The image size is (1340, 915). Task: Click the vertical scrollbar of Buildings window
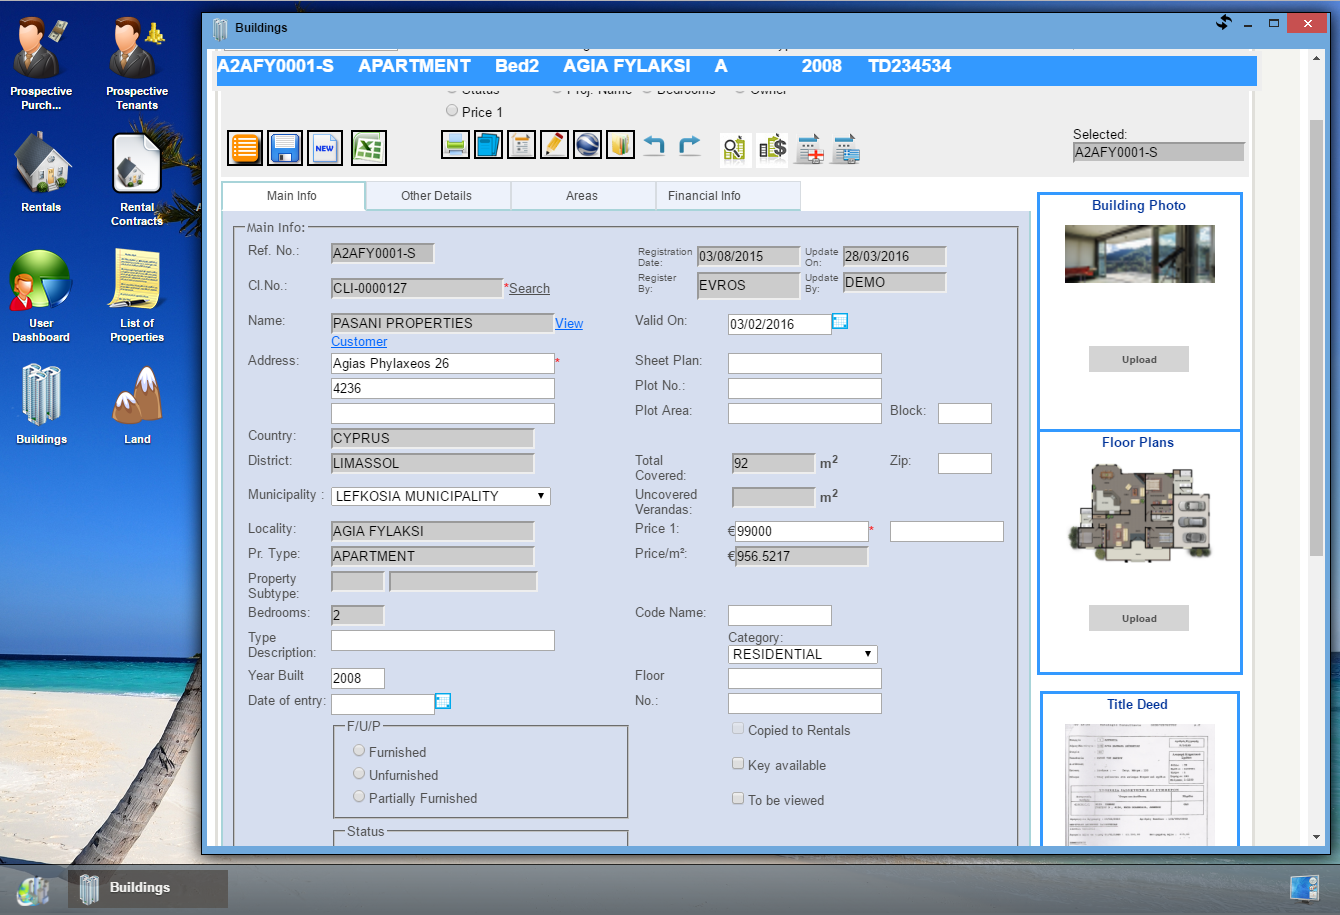[x=1317, y=340]
